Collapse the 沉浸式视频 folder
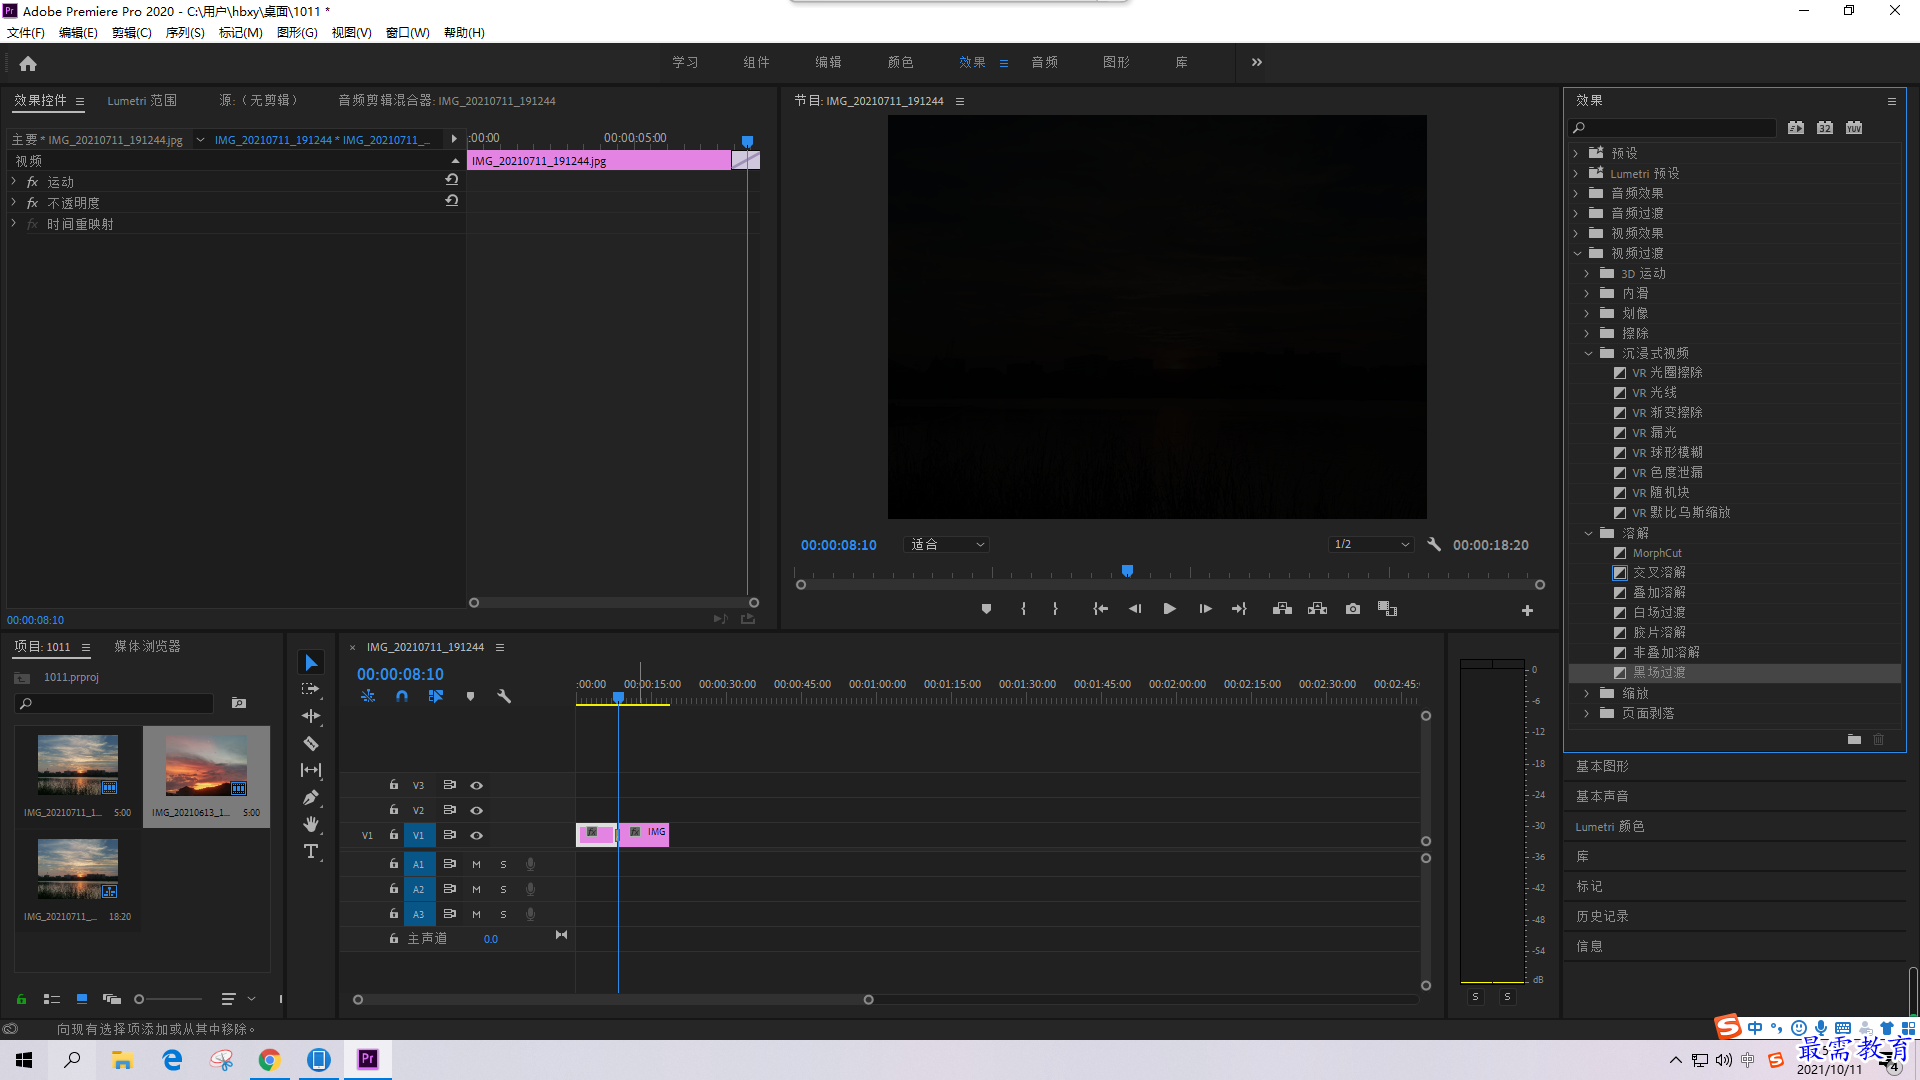The width and height of the screenshot is (1920, 1080). click(1588, 353)
